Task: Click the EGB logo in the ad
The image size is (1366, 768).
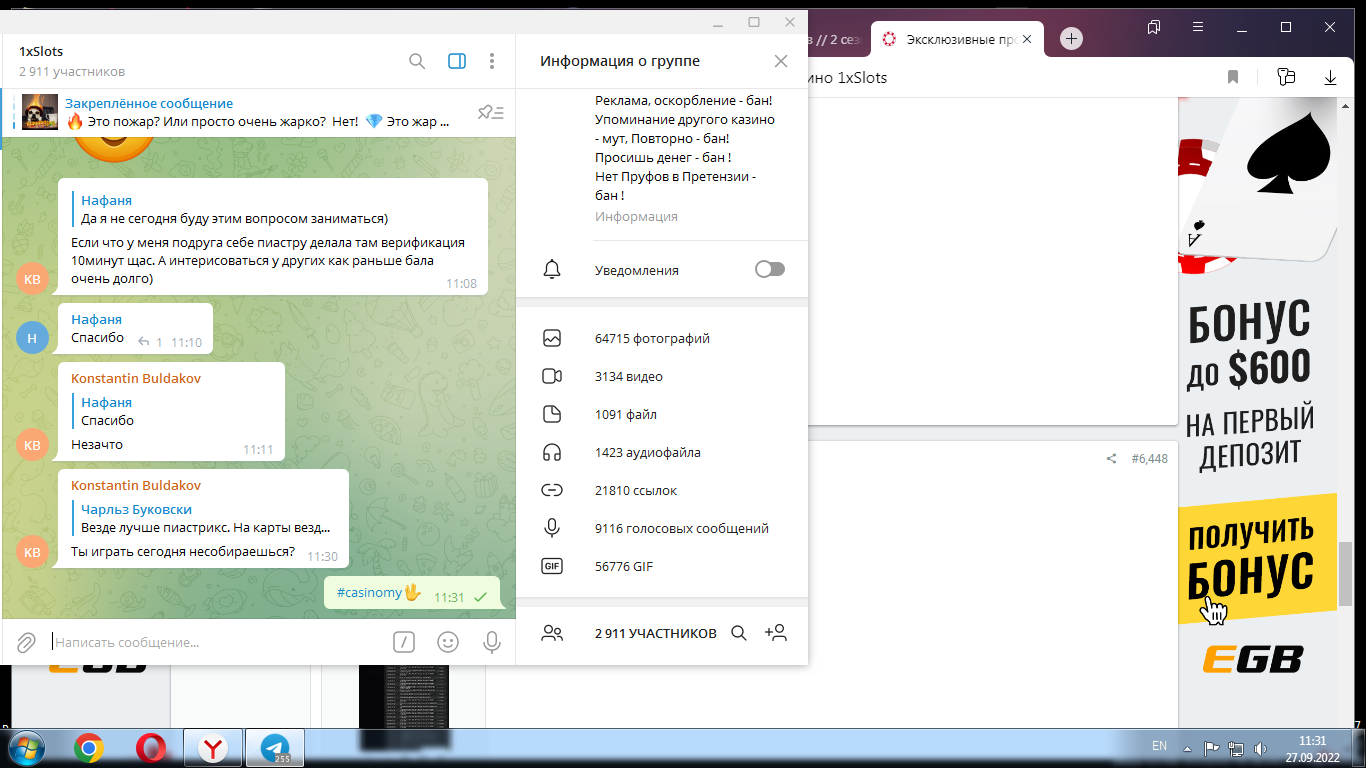Action: pyautogui.click(x=1252, y=659)
